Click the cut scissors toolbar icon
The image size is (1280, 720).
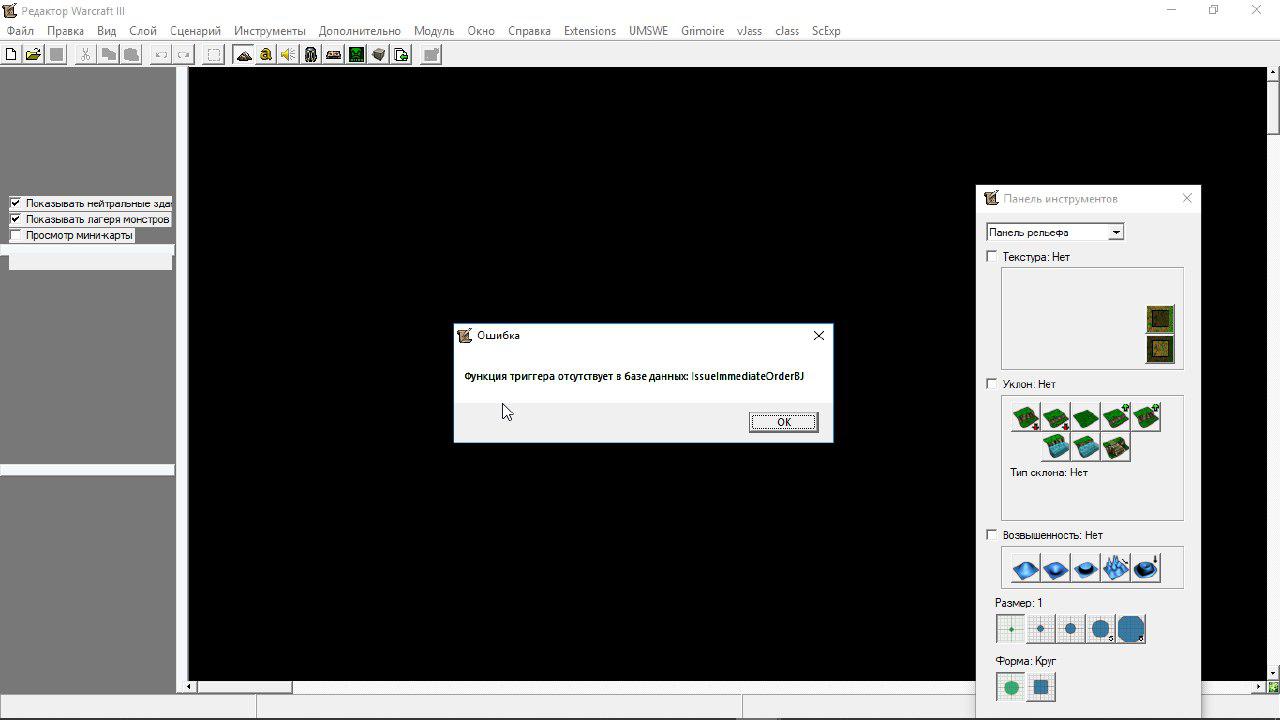click(85, 55)
